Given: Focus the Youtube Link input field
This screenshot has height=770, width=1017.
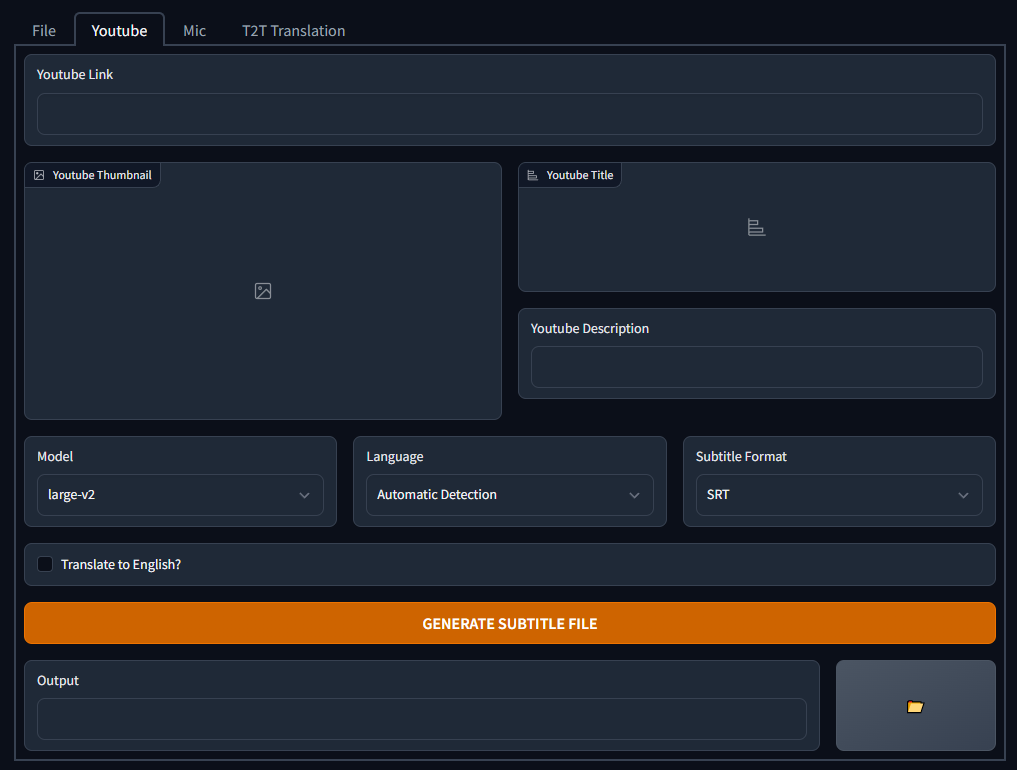Looking at the screenshot, I should (x=510, y=114).
